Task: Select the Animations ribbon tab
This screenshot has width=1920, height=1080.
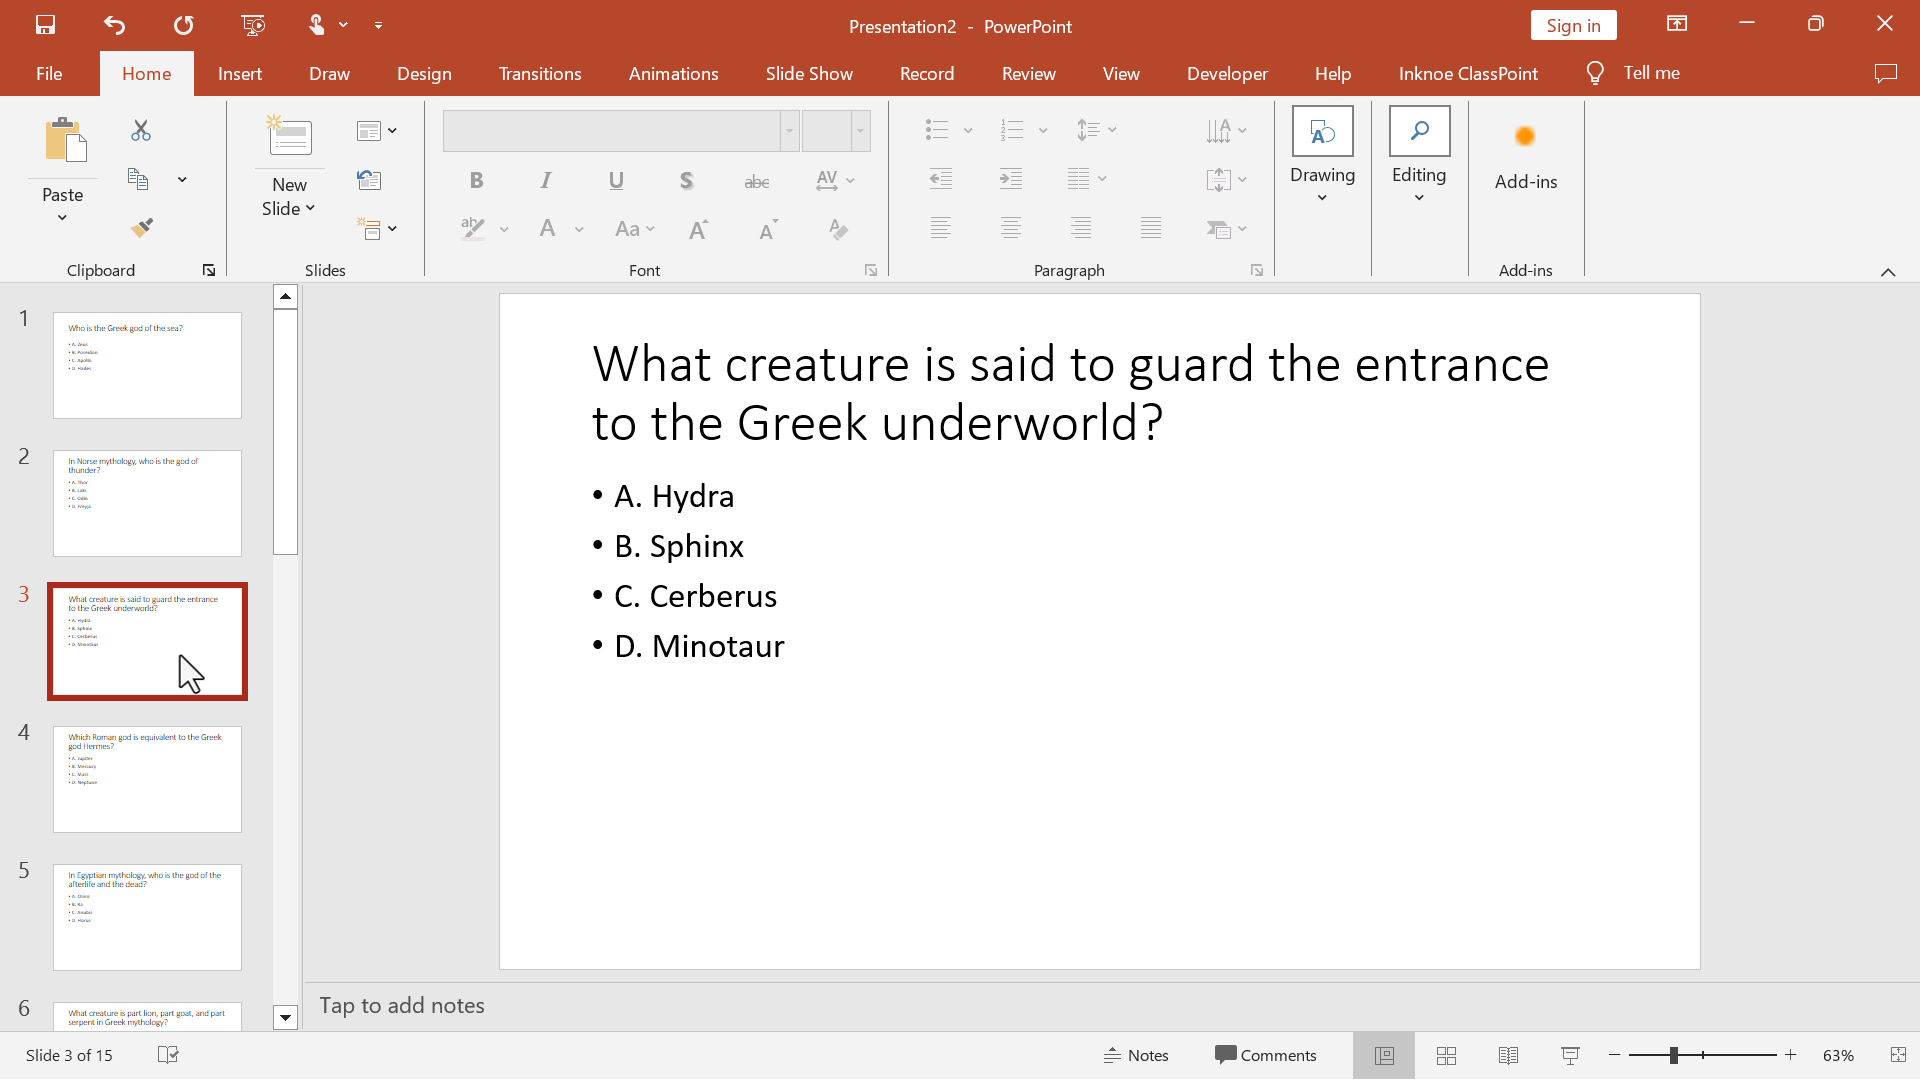Action: click(674, 73)
